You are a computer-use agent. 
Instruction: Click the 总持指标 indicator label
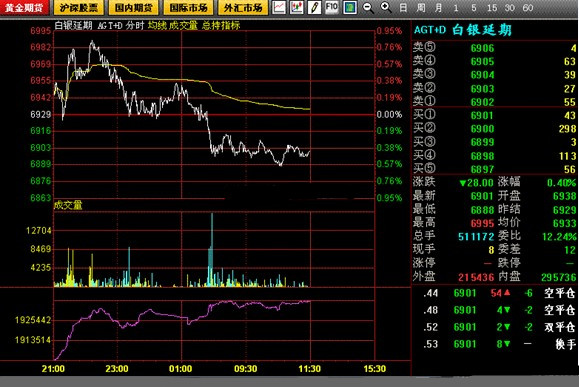point(221,25)
